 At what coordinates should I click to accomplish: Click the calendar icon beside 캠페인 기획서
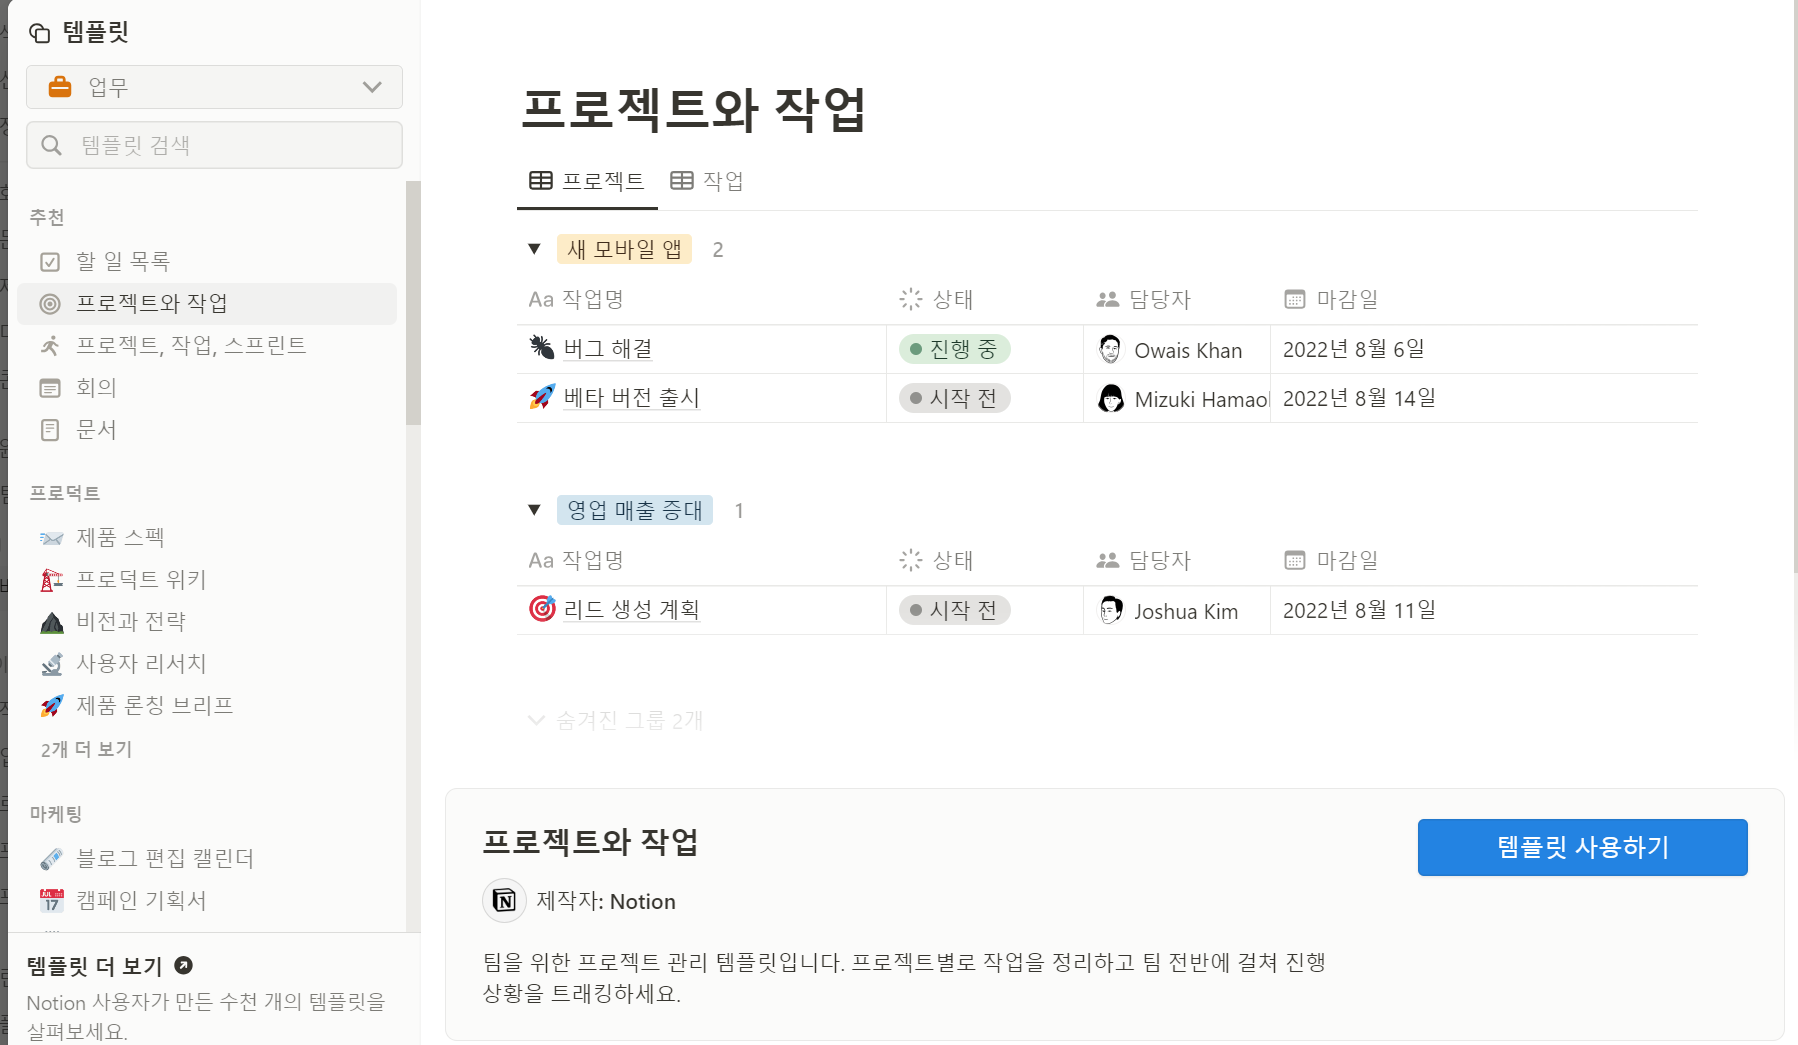click(52, 901)
